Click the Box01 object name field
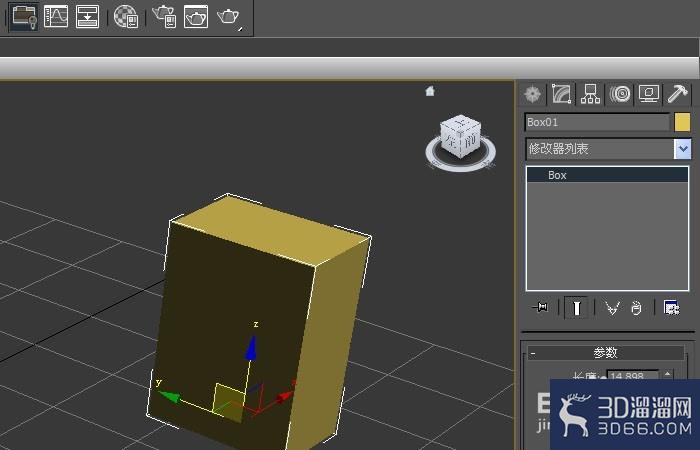The height and width of the screenshot is (450, 700). (x=597, y=122)
